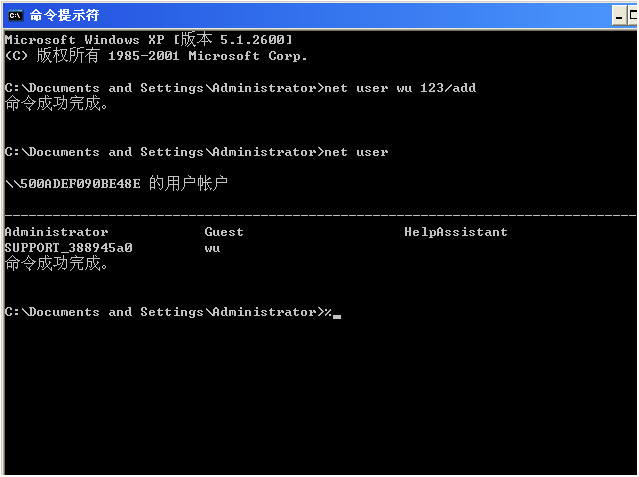Select Guest in the user accounts list
The height and width of the screenshot is (477, 639).
pos(224,232)
